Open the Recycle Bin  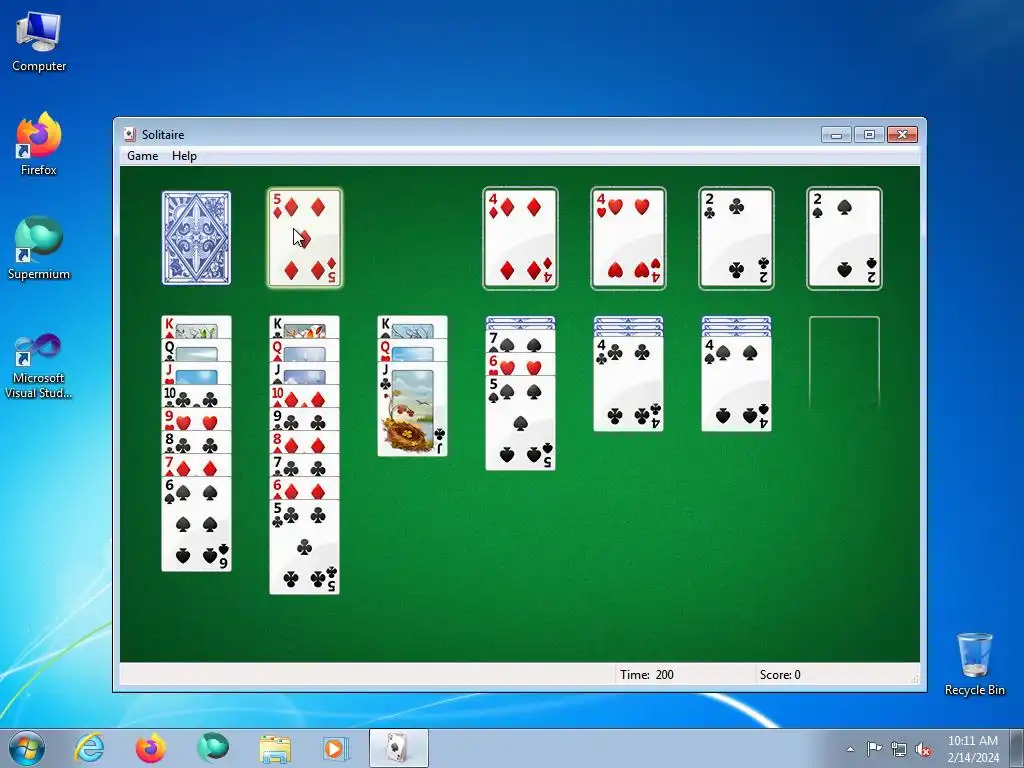coord(974,664)
